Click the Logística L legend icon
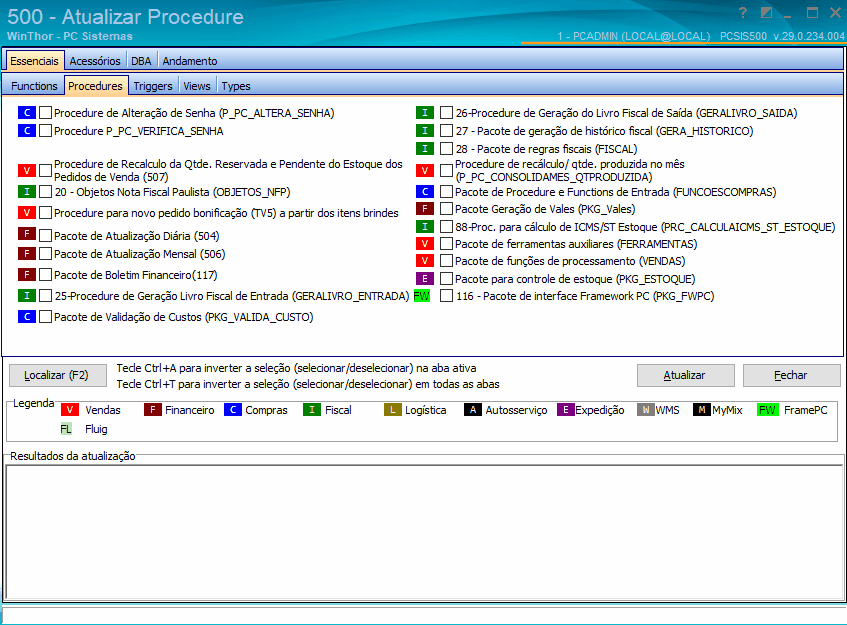This screenshot has height=625, width=847. (x=393, y=410)
